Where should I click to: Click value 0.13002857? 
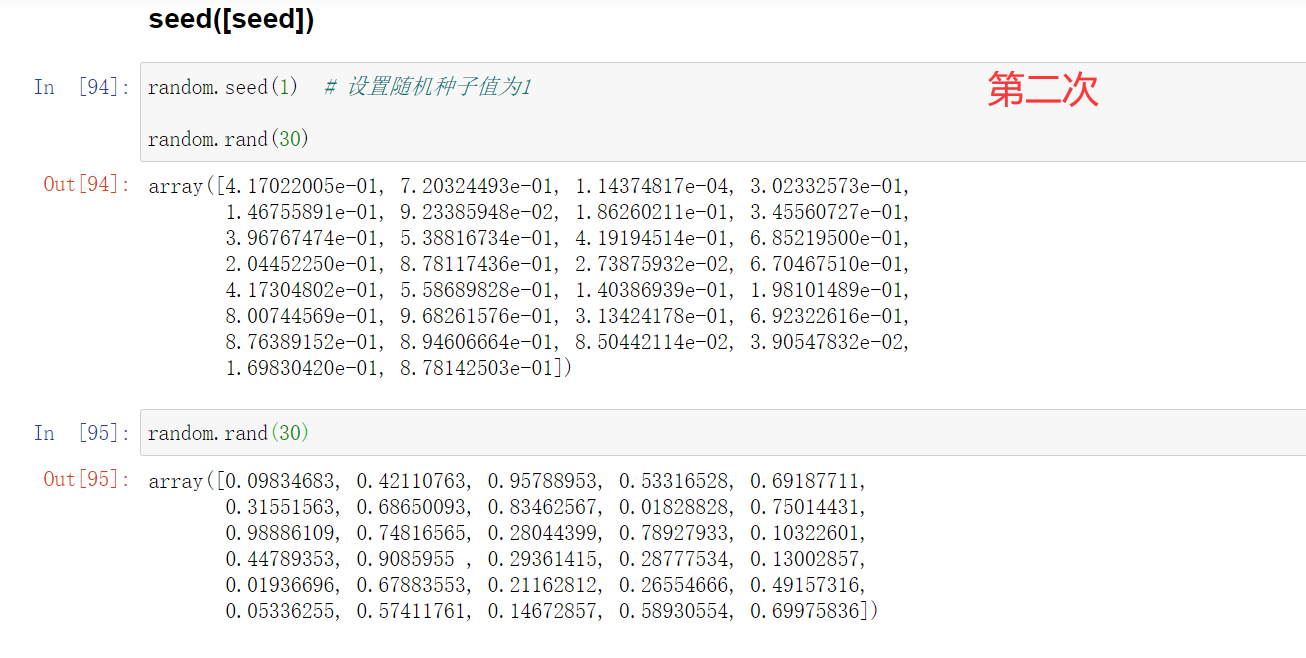pyautogui.click(x=805, y=559)
